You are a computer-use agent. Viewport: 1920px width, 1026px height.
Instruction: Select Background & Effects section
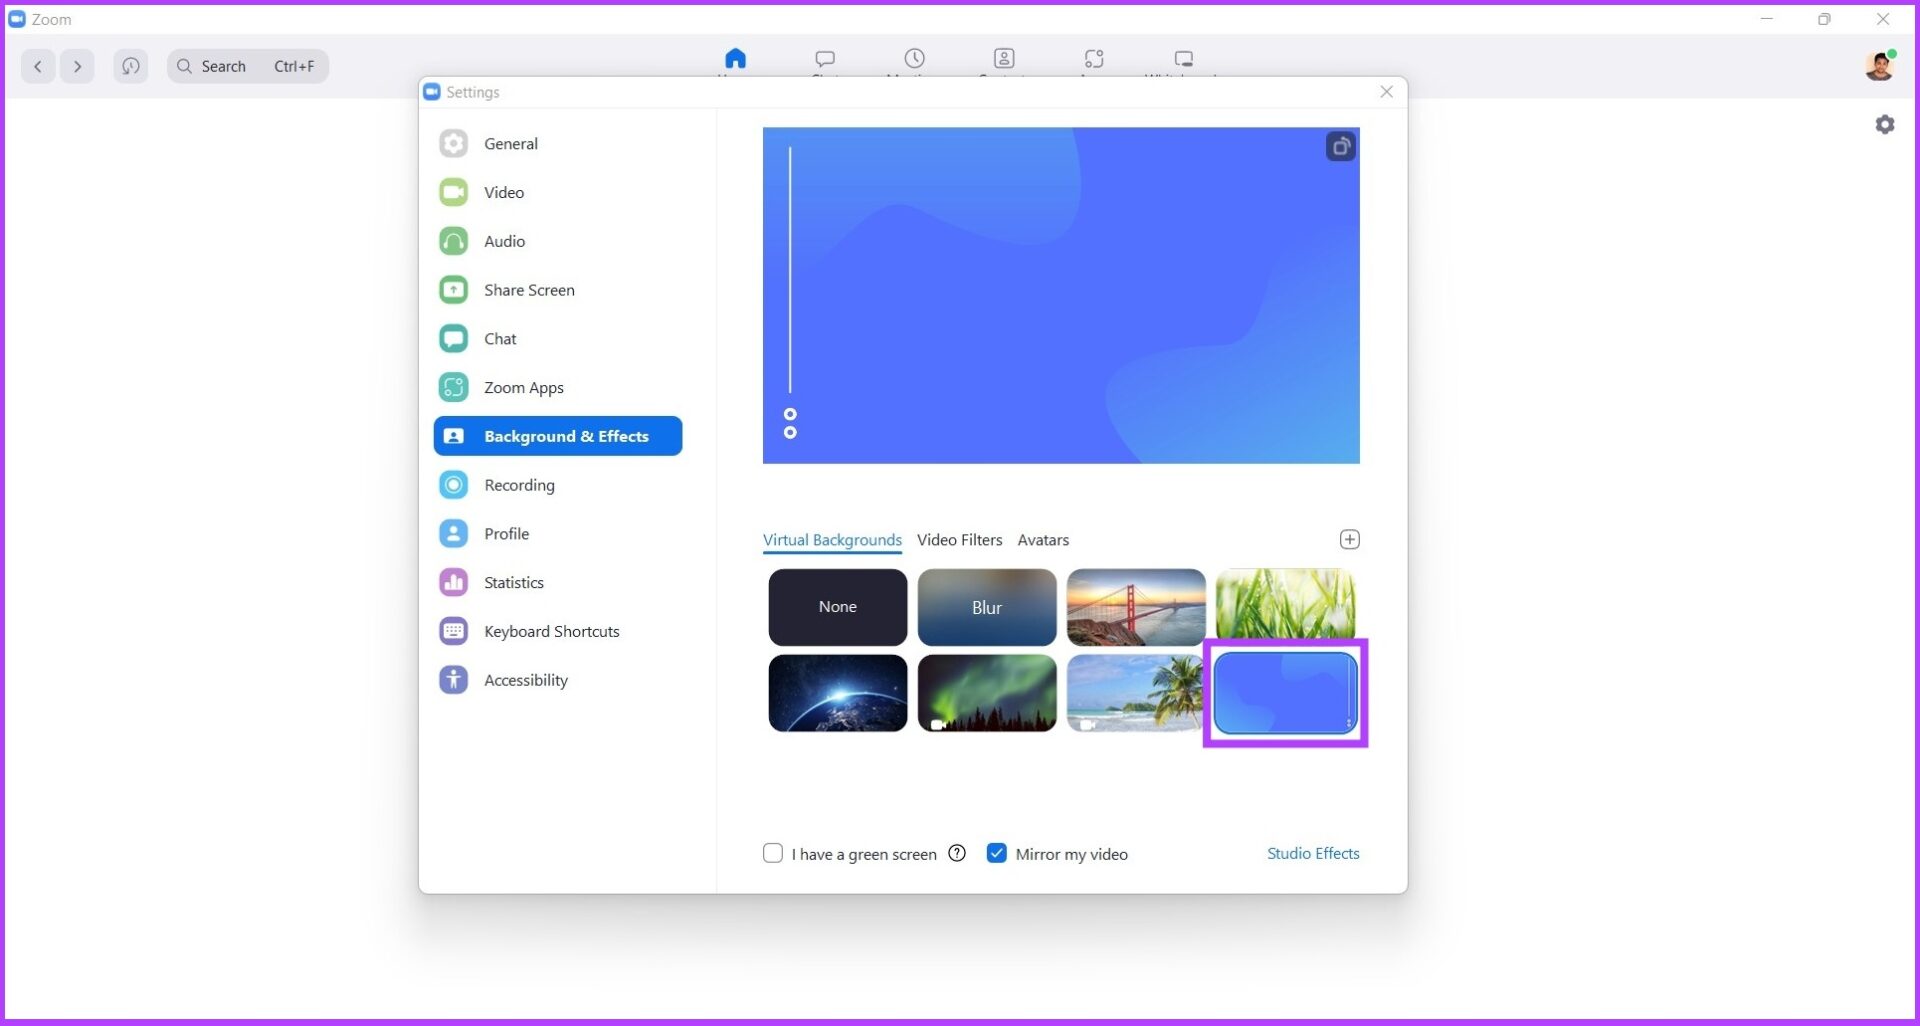557,436
